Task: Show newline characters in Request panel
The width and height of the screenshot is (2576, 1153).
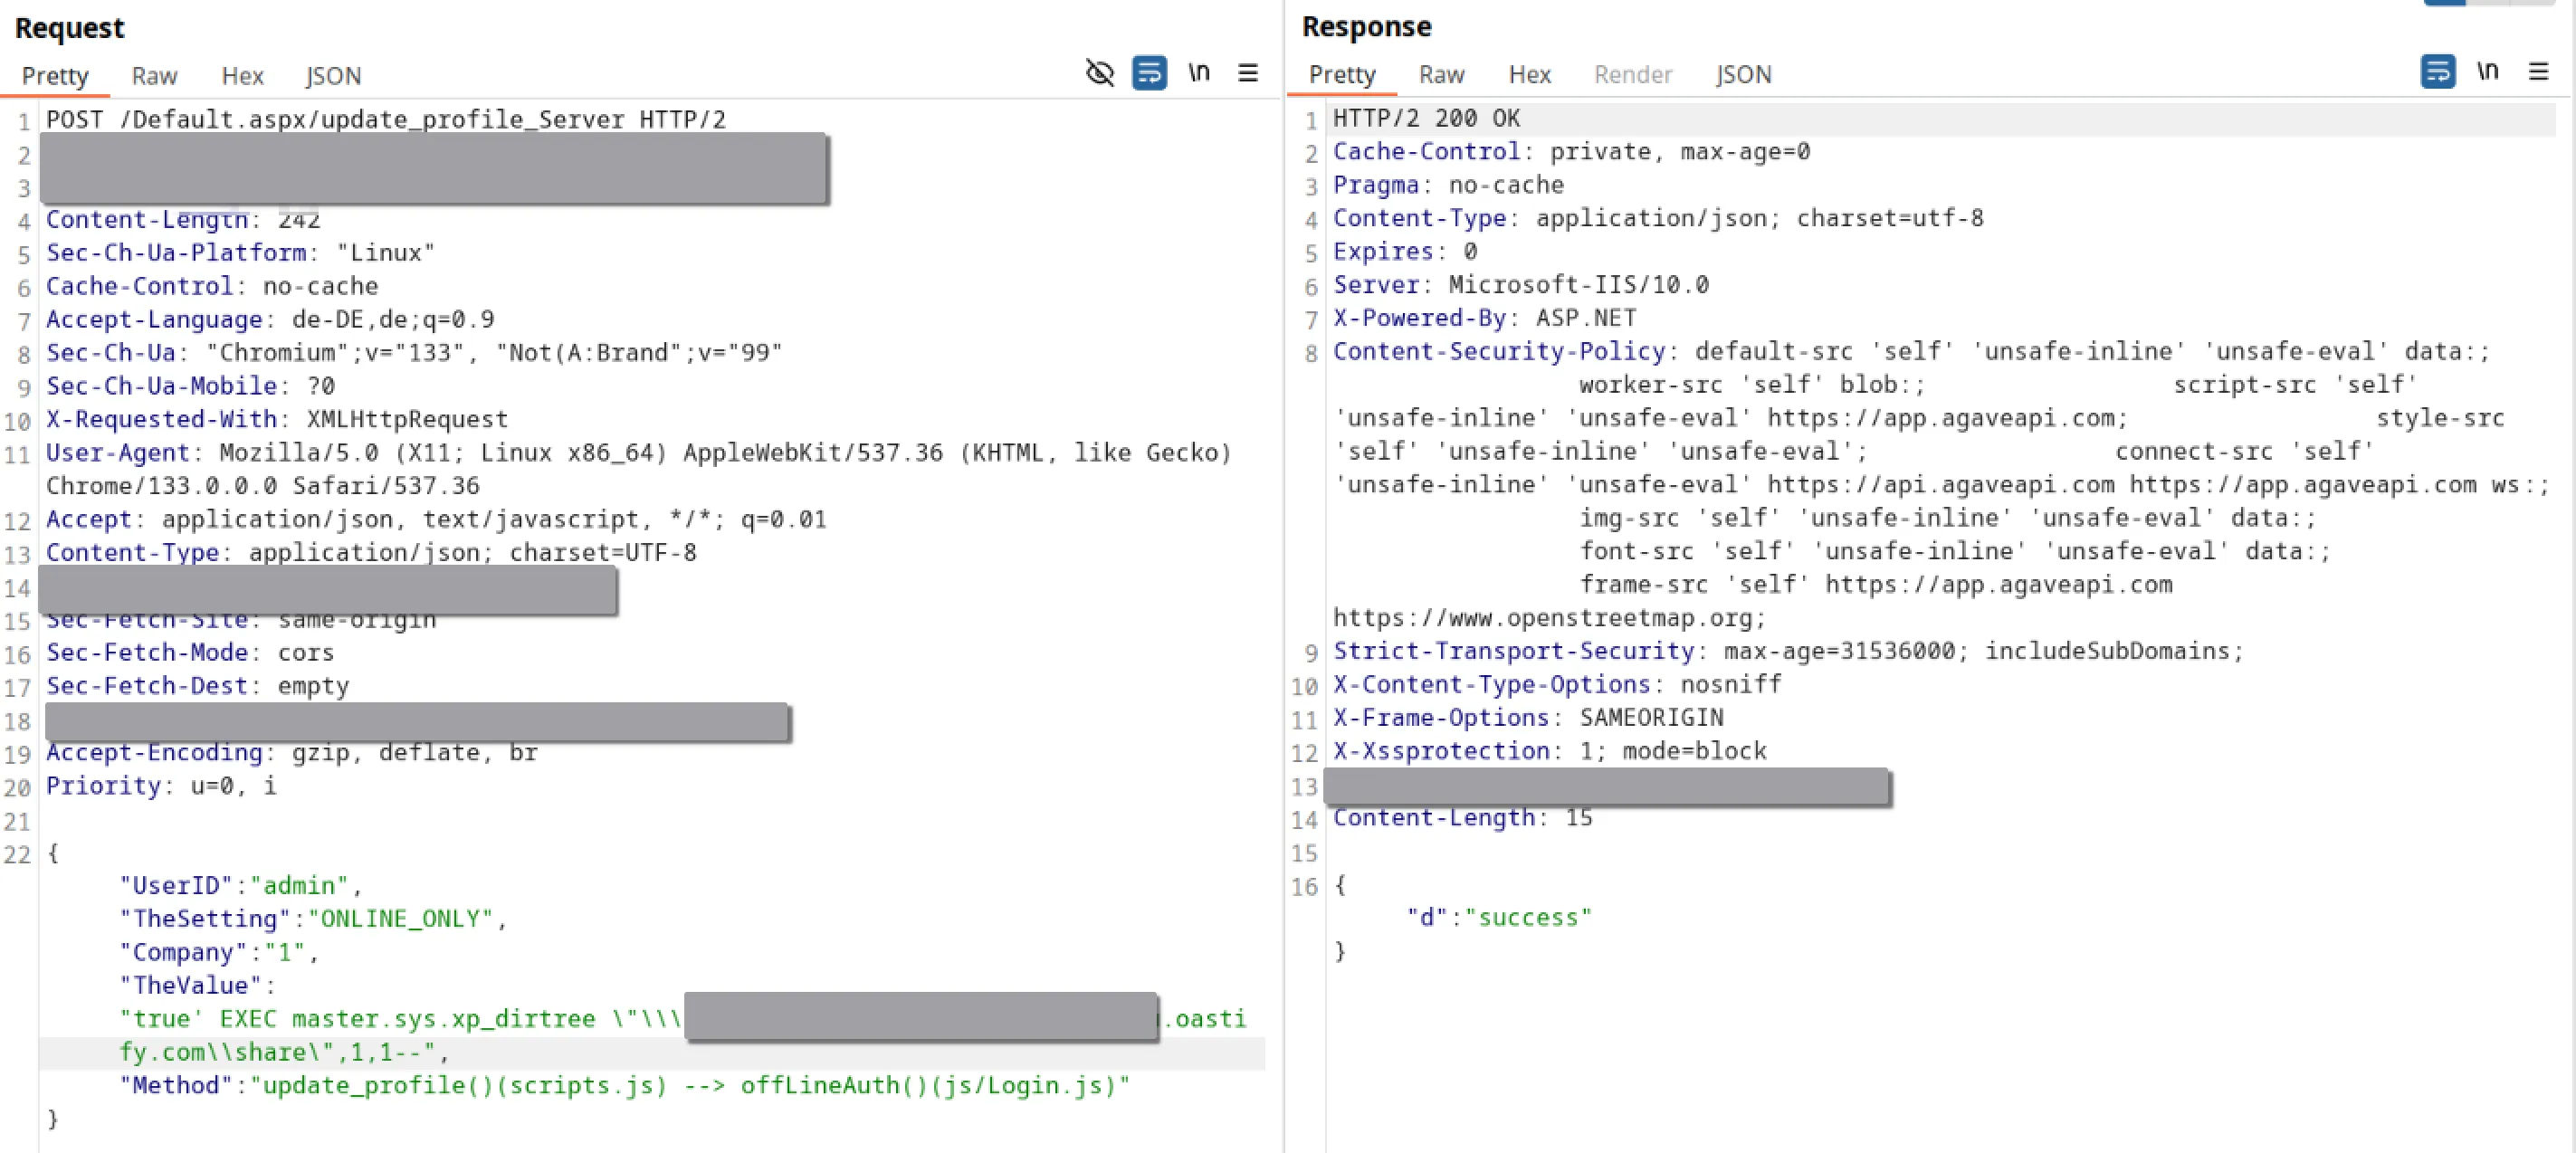Action: 1198,72
